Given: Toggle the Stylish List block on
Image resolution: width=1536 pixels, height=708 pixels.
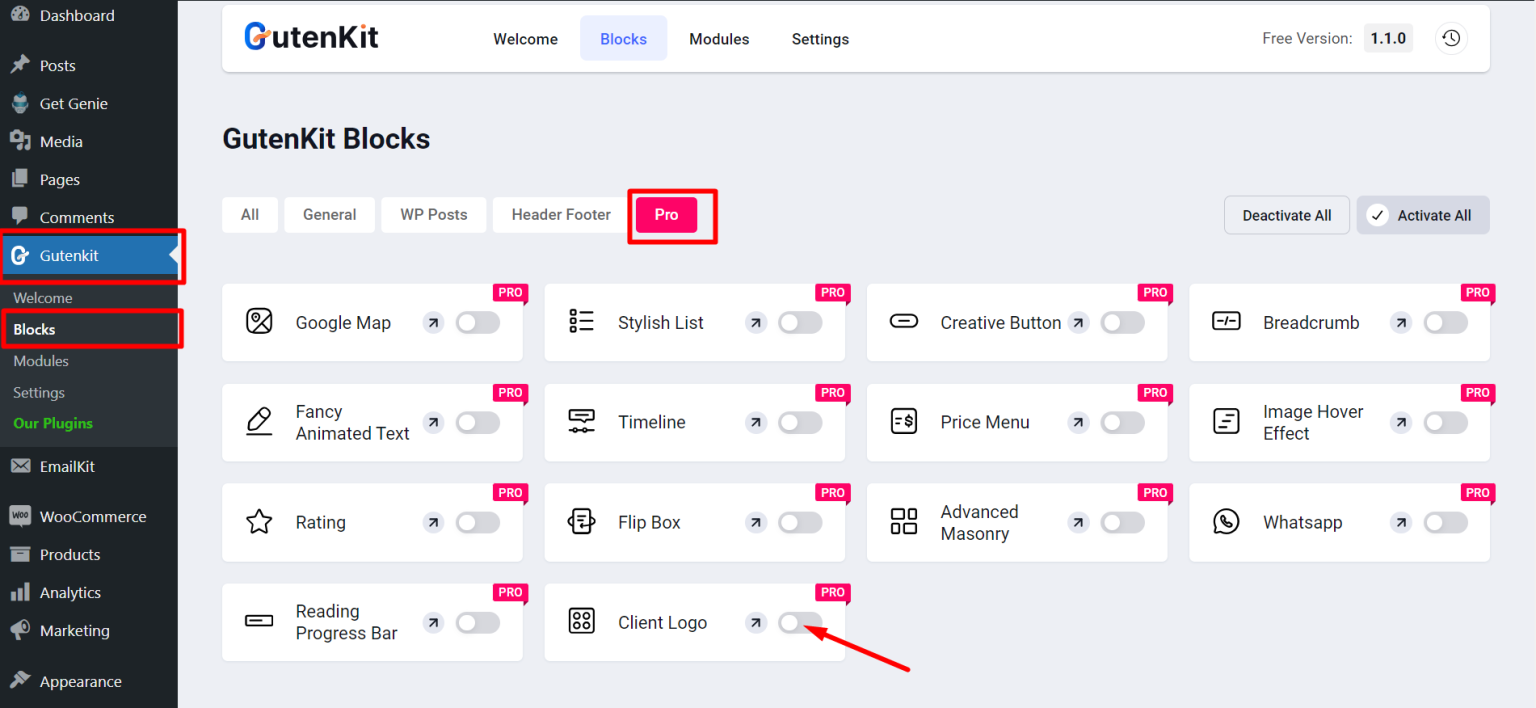Looking at the screenshot, I should click(800, 323).
